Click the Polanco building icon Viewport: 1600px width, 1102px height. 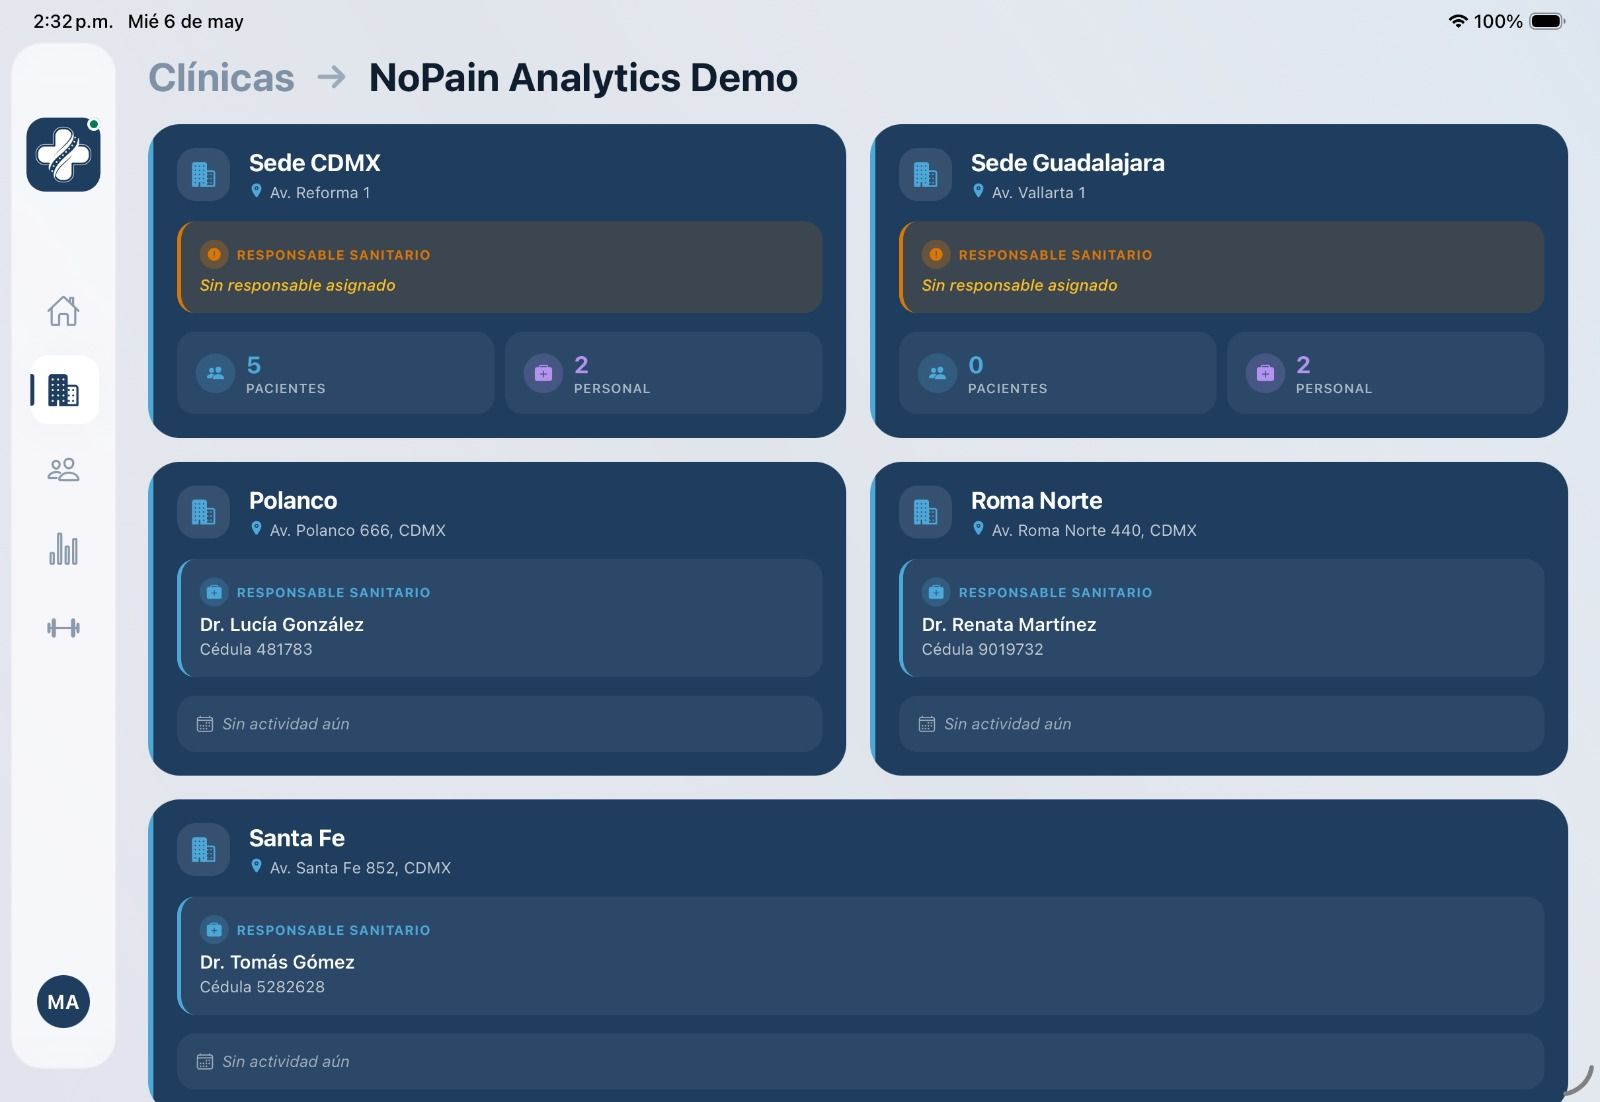tap(204, 513)
